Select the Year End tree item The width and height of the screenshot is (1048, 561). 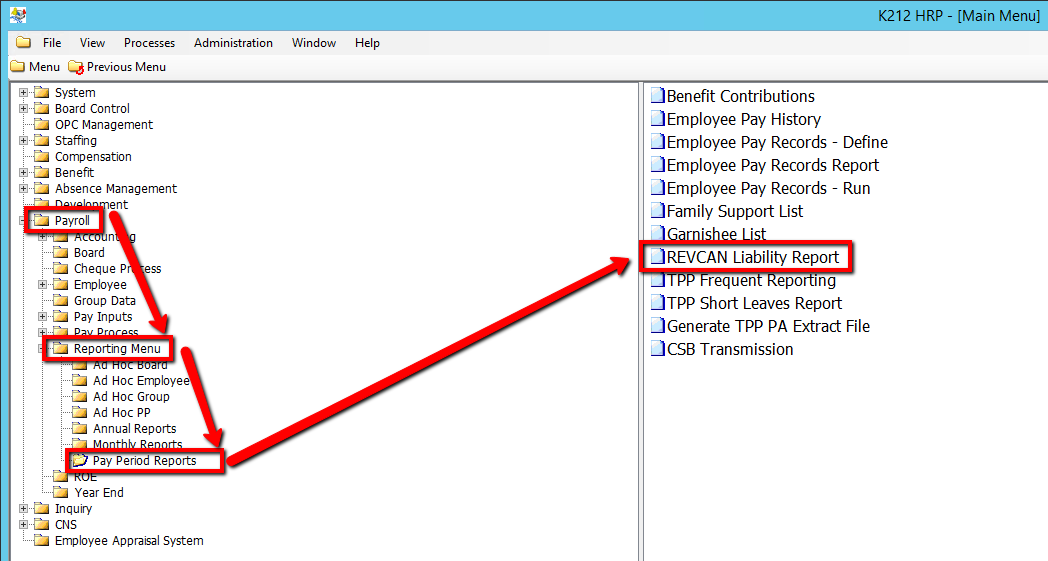coord(99,493)
